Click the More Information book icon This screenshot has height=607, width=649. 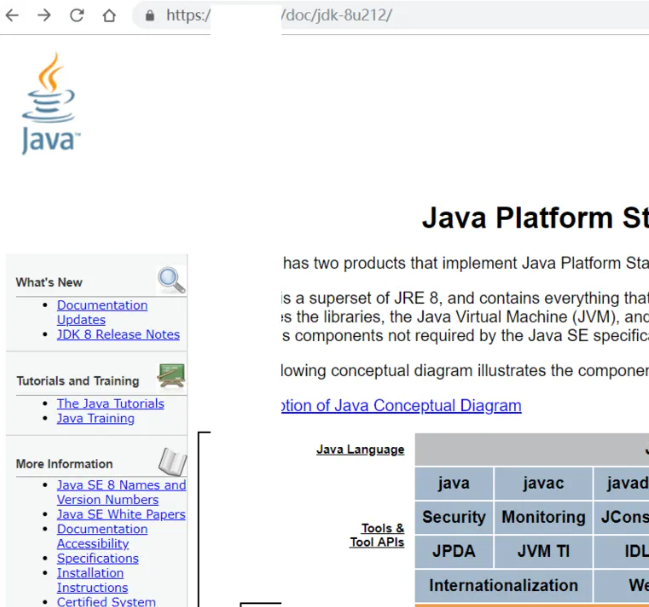tap(172, 461)
